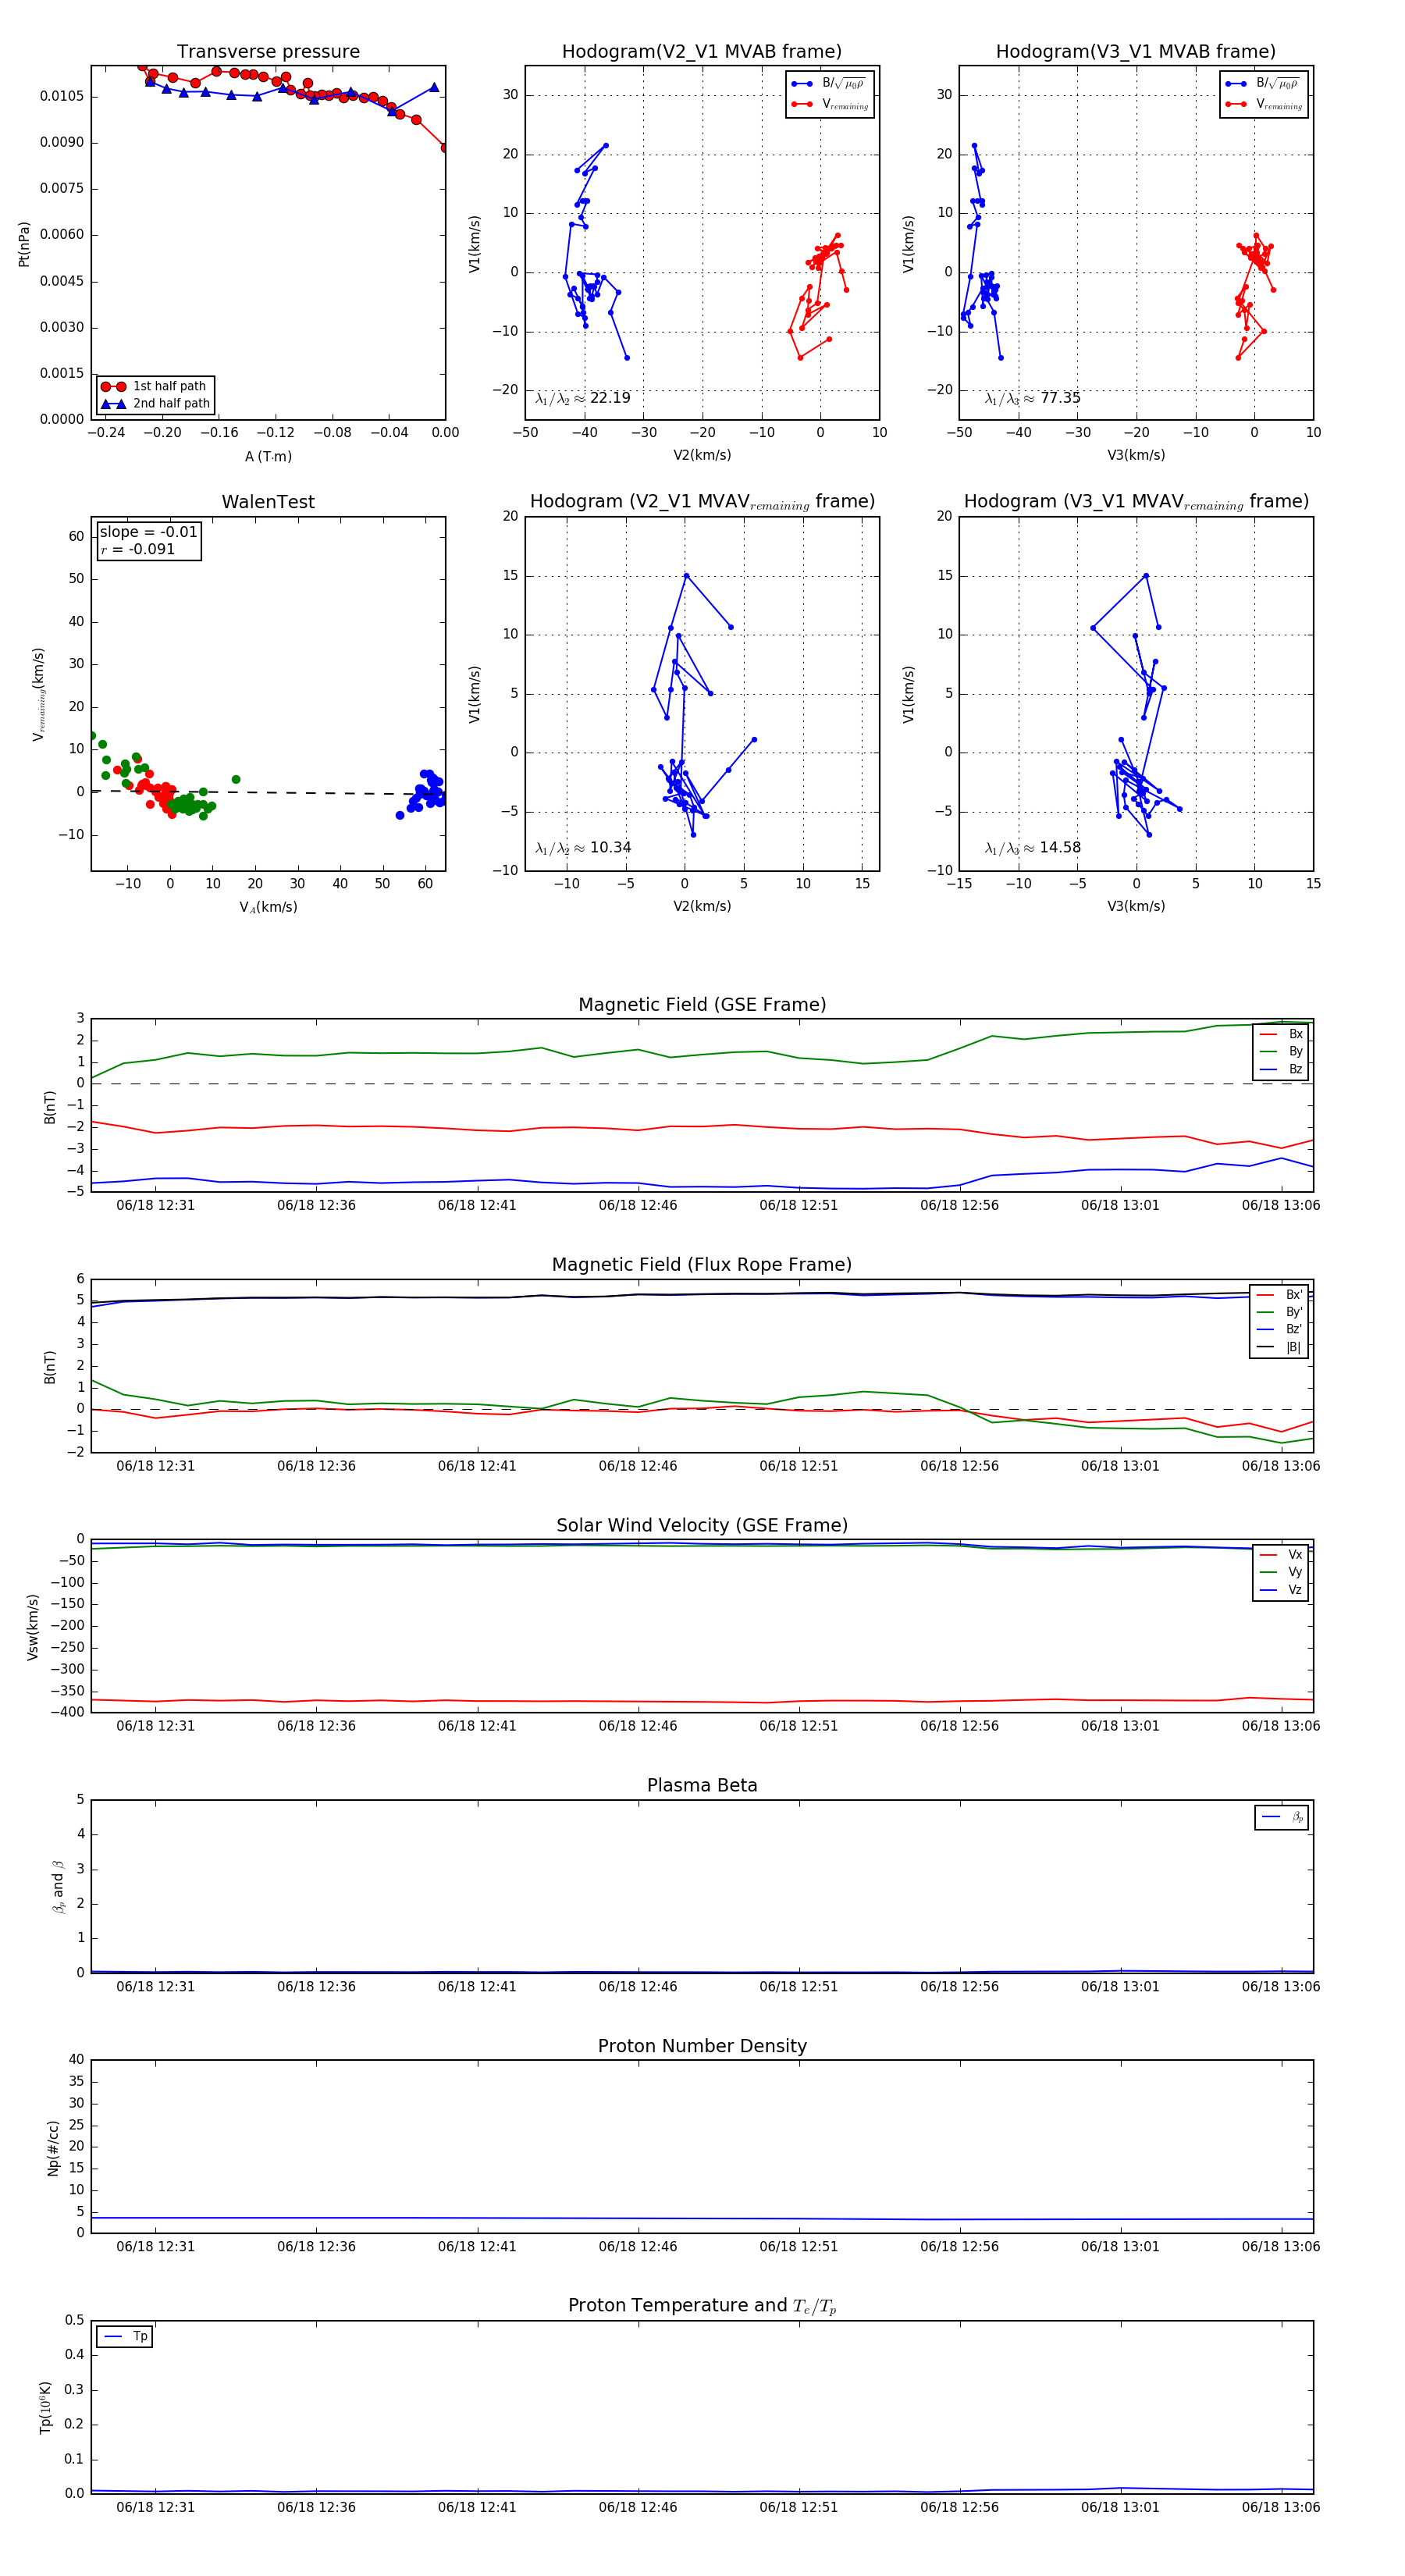Click the '06/18 12:46' tick in GSE magnetic plot
The height and width of the screenshot is (2576, 1405).
[638, 1205]
